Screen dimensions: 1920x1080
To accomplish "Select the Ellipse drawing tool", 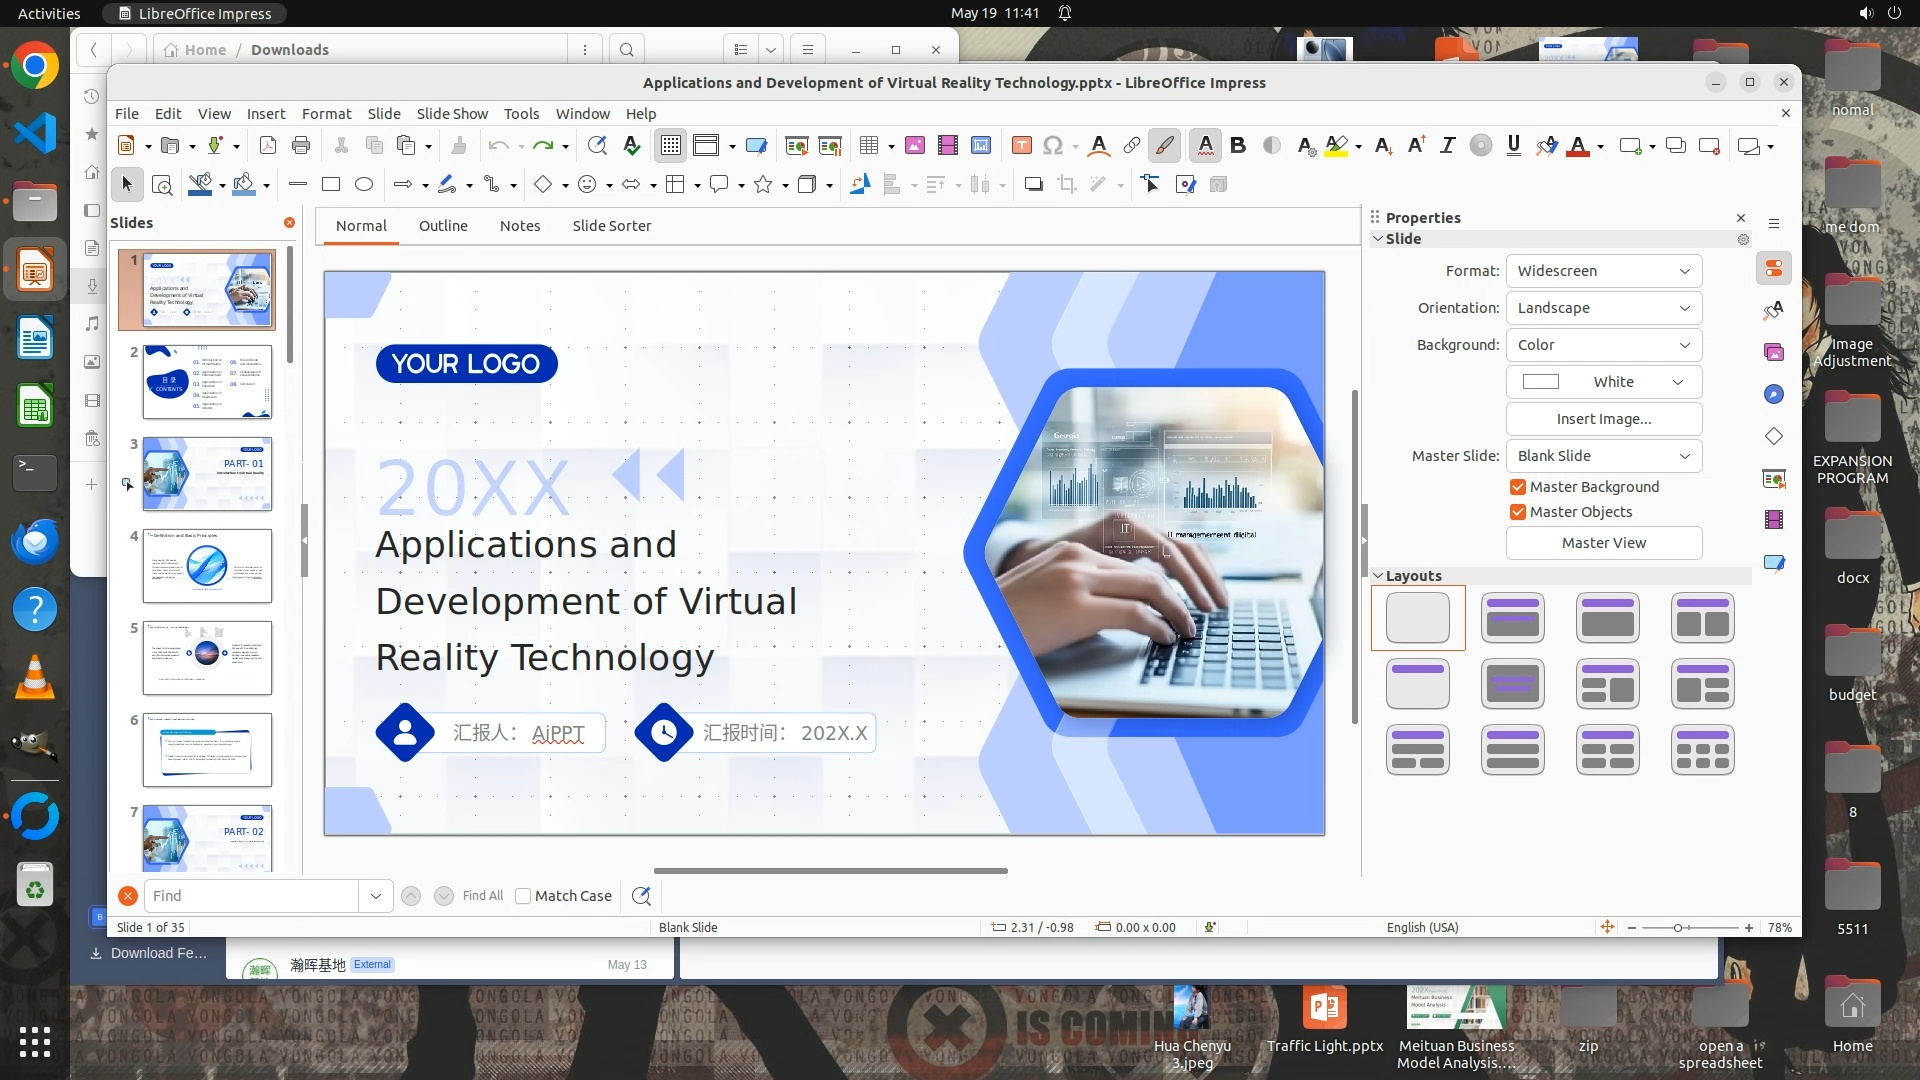I will (x=364, y=184).
